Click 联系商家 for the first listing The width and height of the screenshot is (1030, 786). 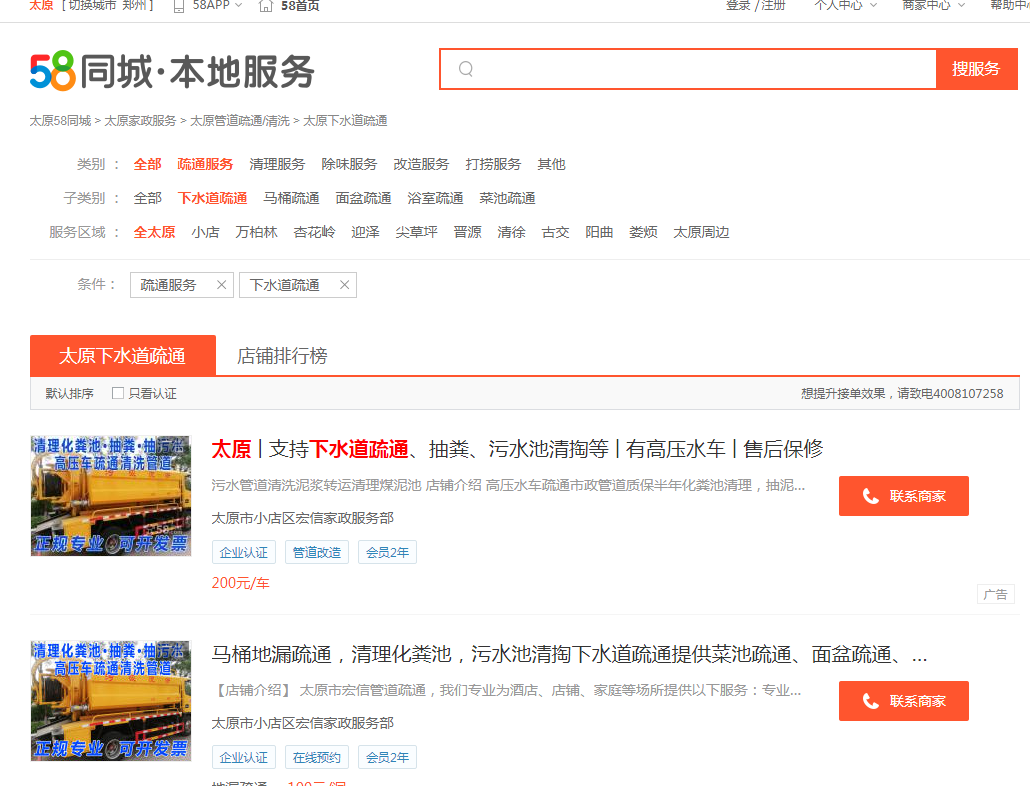[x=903, y=496]
